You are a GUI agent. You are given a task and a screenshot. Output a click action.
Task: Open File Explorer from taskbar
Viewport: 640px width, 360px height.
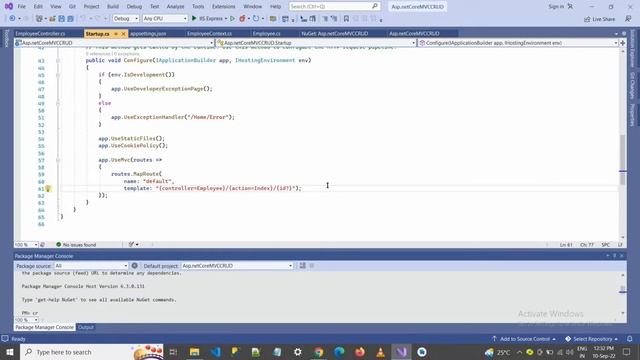click(194, 352)
